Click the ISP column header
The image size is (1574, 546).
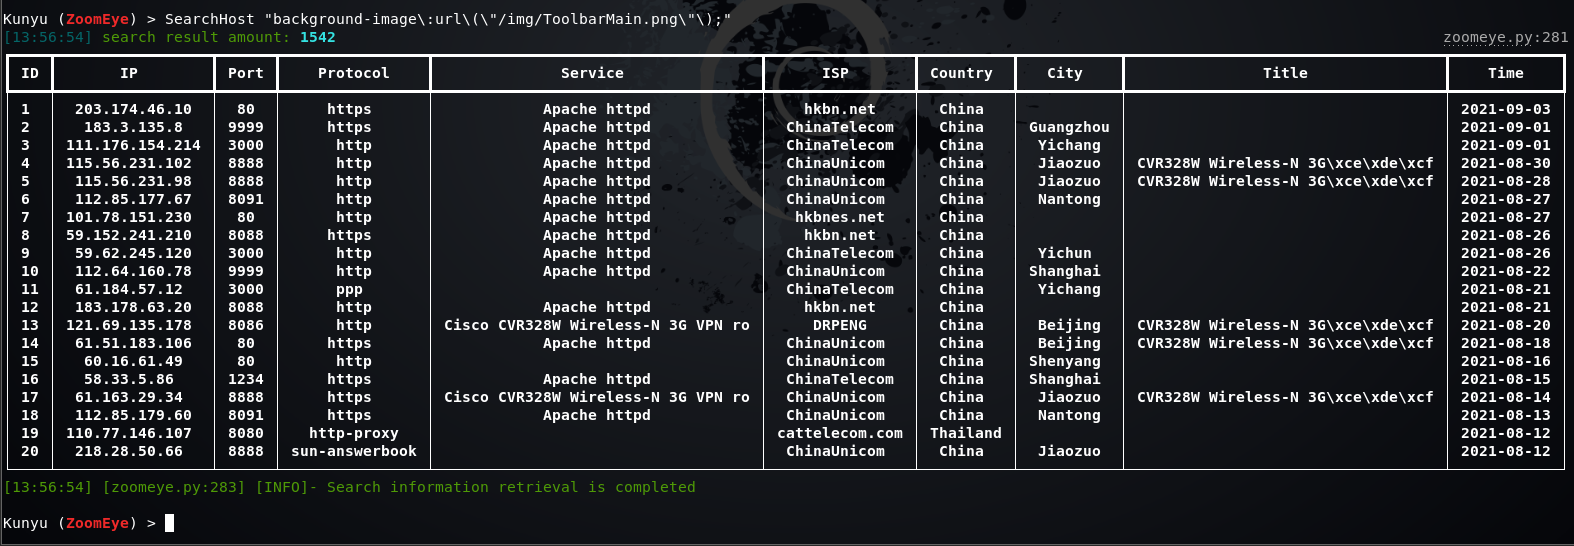tap(836, 73)
